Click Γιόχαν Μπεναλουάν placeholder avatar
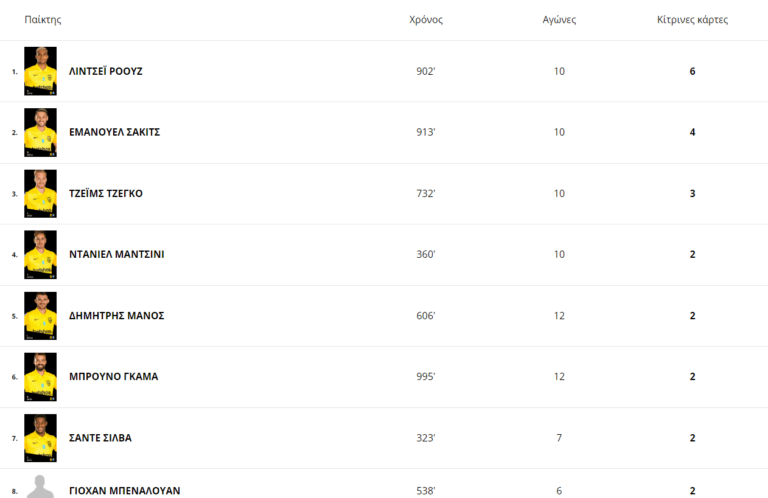Viewport: 768px width, 498px height. tap(40, 487)
